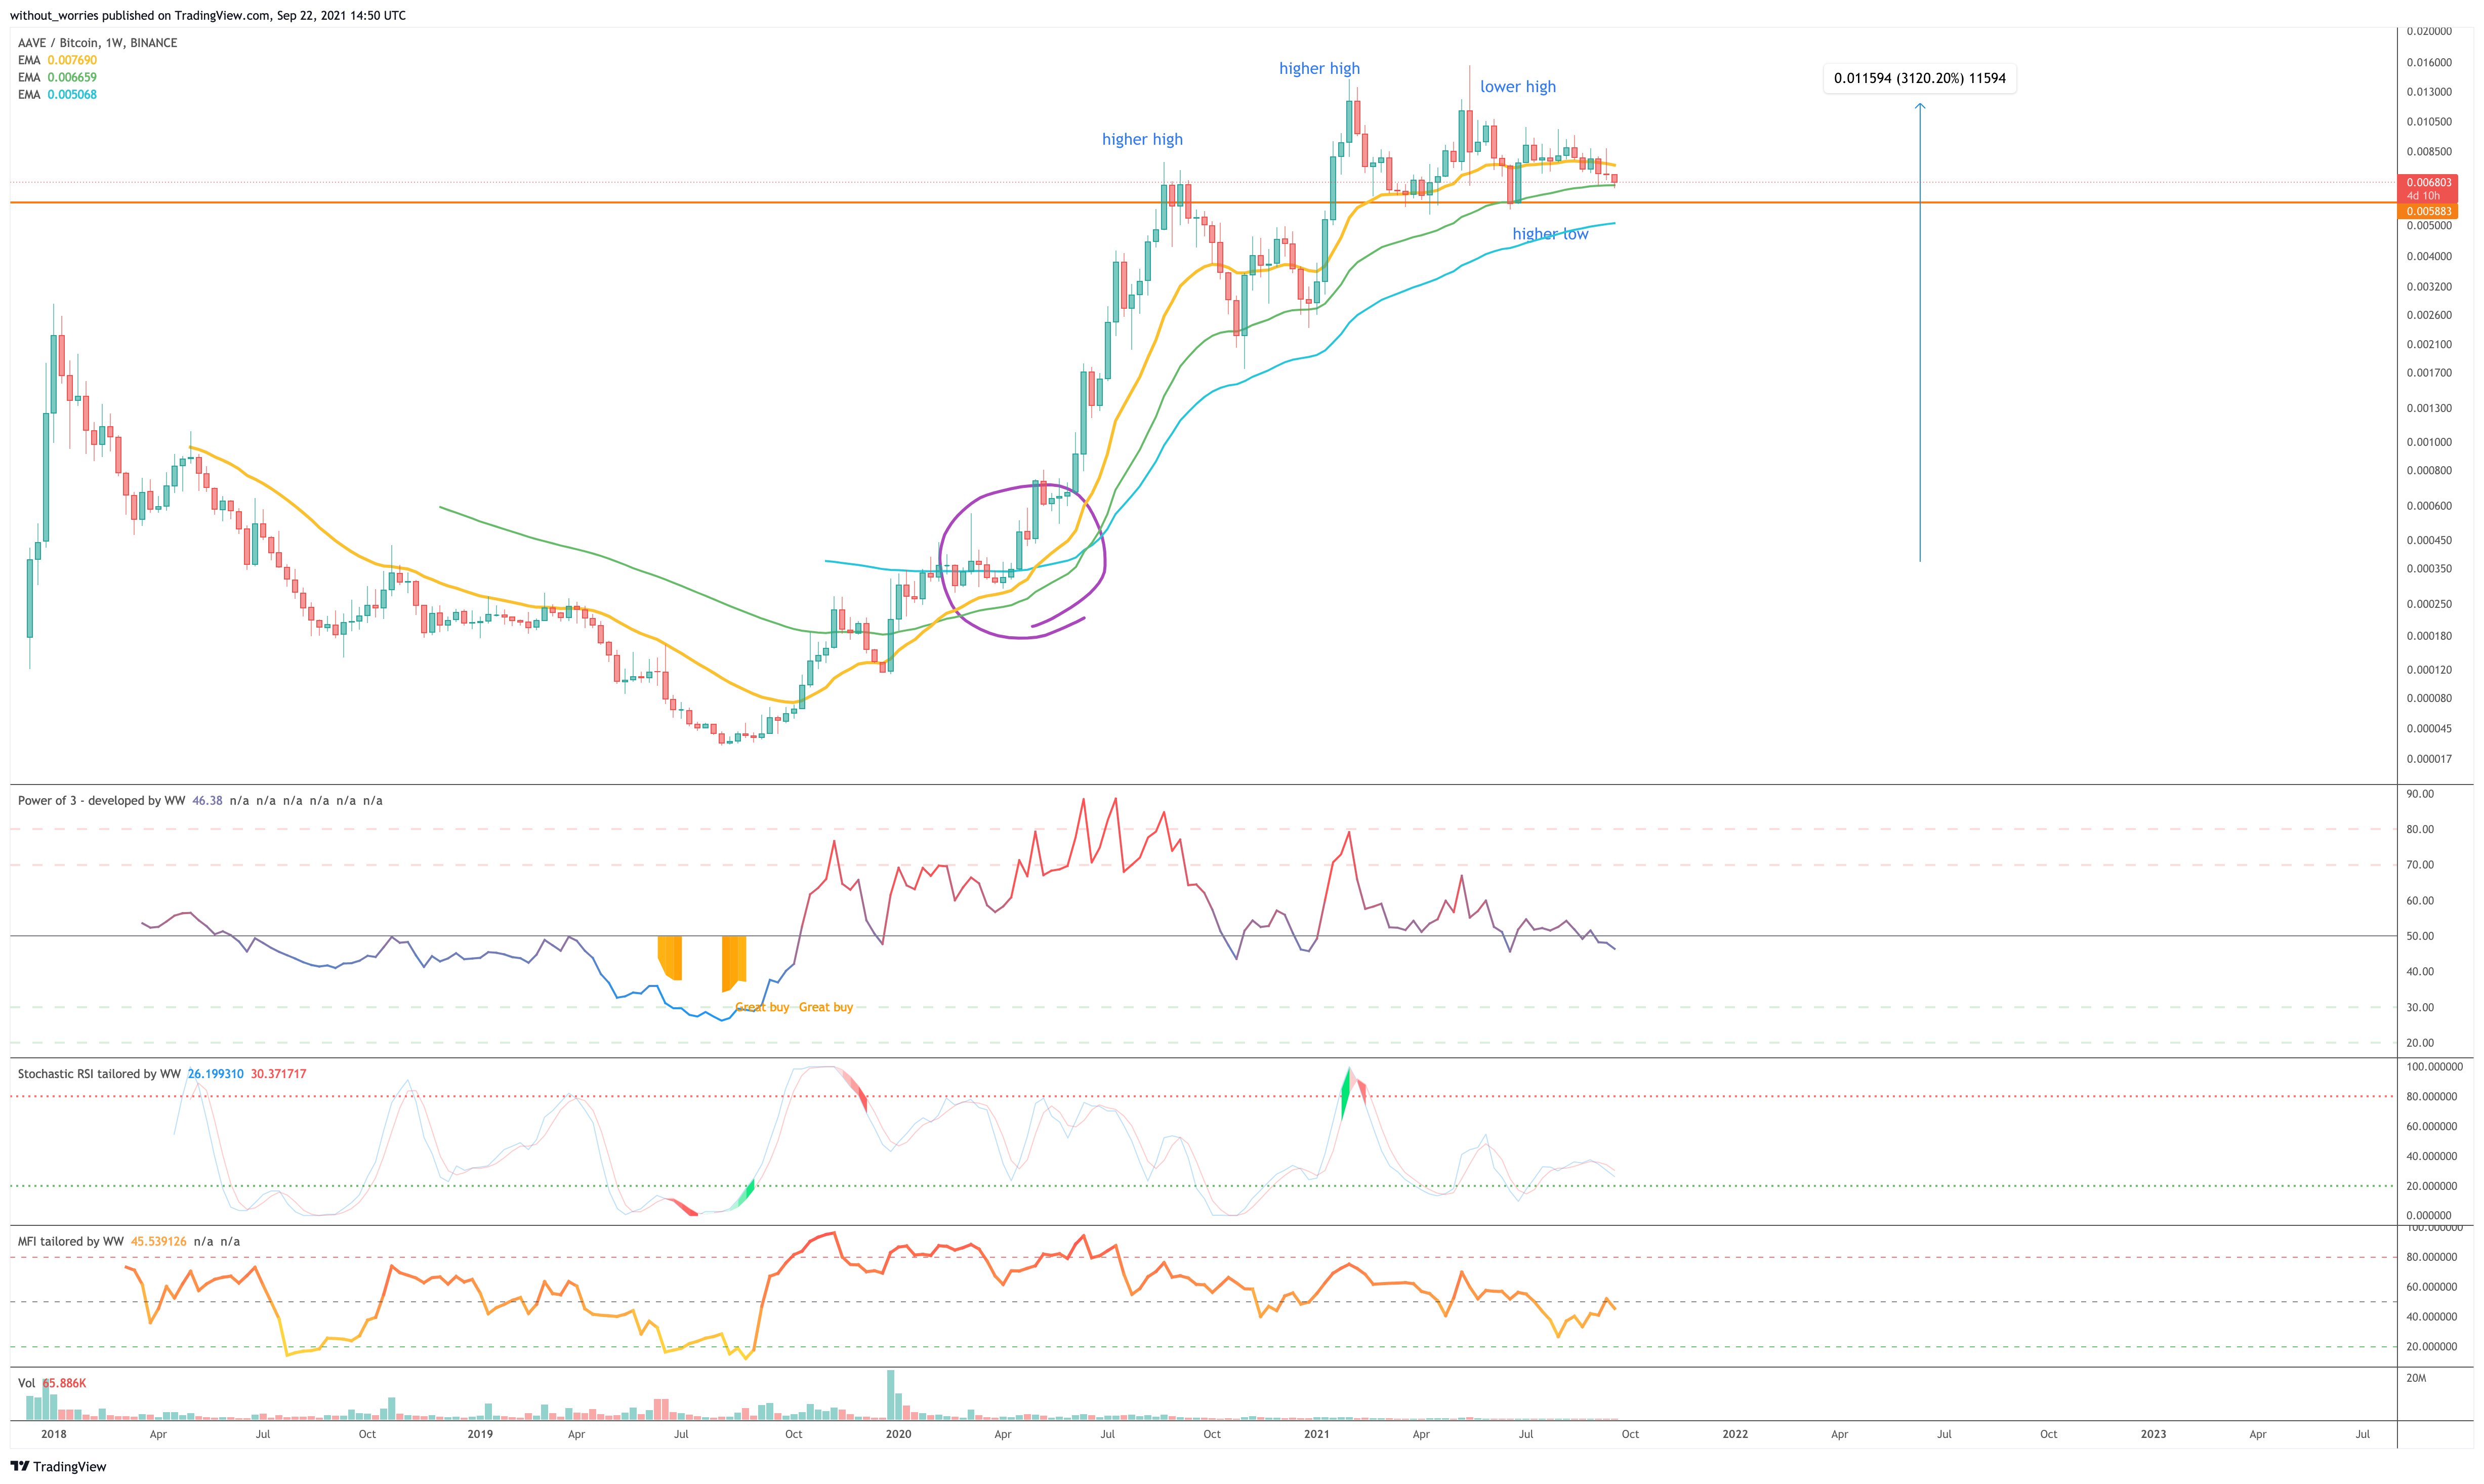Image resolution: width=2484 pixels, height=1484 pixels.
Task: Click the 50.00 label on Power of 3 axis
Action: (x=2420, y=936)
